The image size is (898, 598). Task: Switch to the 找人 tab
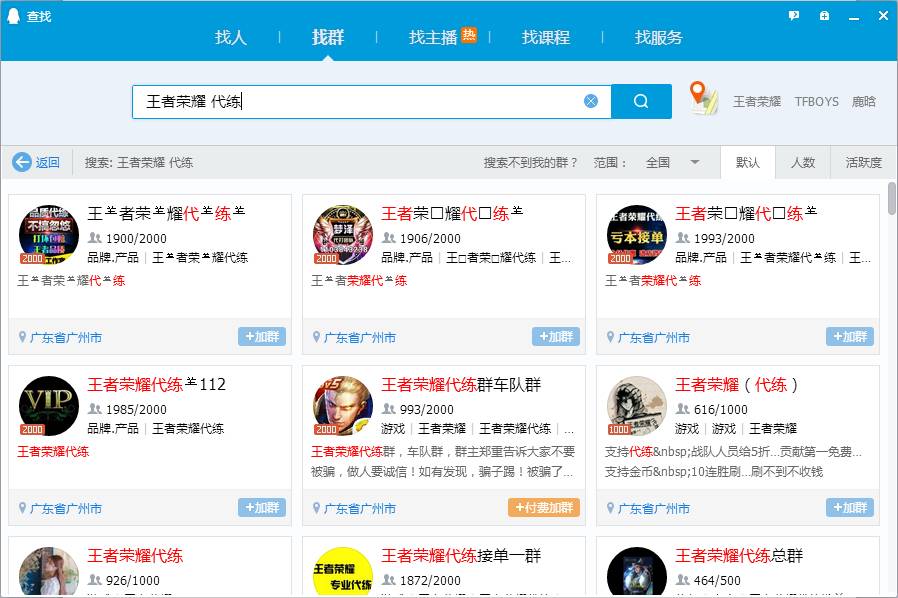point(230,37)
